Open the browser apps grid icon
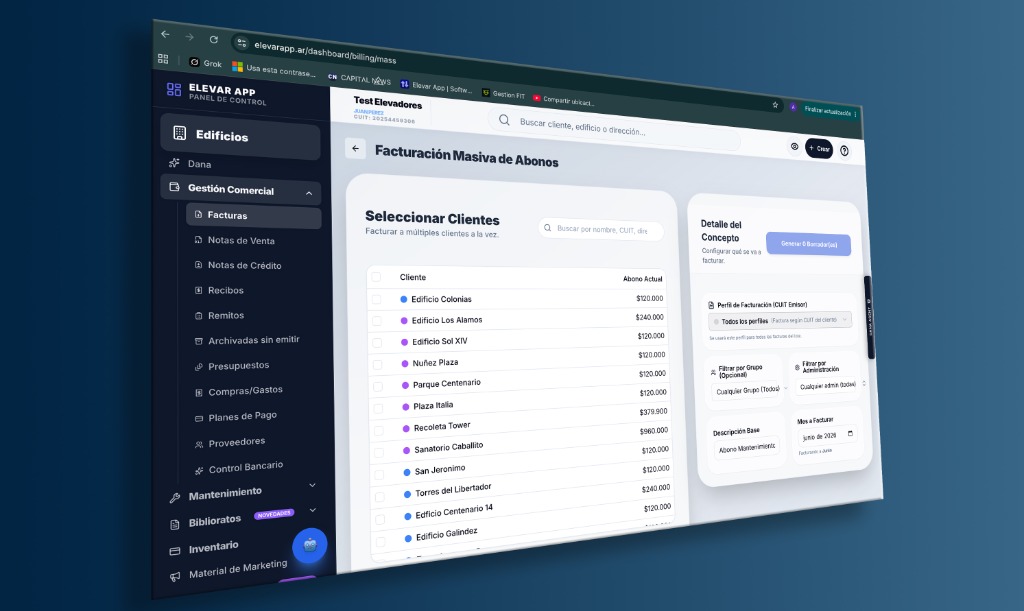The width and height of the screenshot is (1024, 611). 163,59
